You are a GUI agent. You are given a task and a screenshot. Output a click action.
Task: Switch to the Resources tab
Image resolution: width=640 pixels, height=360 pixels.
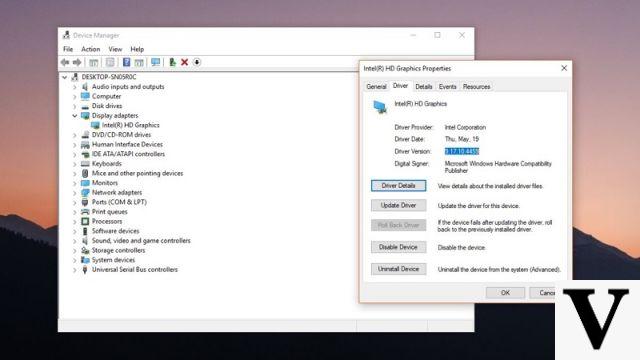pyautogui.click(x=476, y=87)
